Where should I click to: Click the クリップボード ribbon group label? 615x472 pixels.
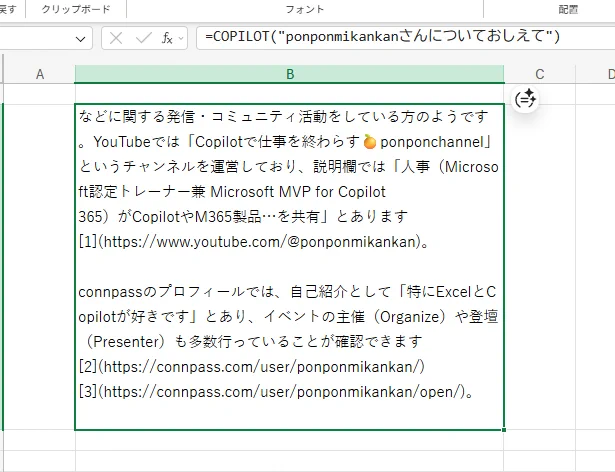pos(76,9)
